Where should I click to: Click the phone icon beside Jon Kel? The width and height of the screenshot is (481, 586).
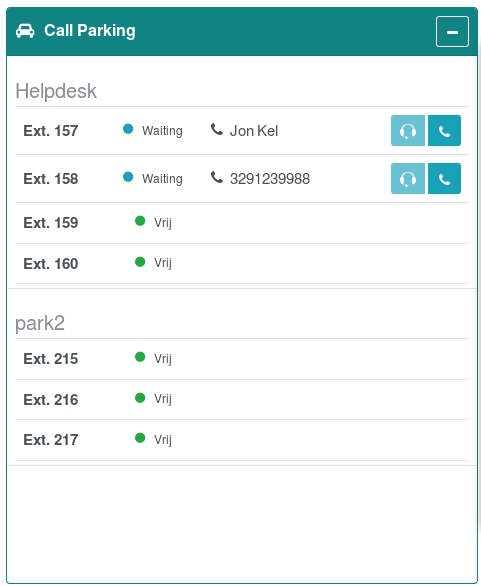217,129
